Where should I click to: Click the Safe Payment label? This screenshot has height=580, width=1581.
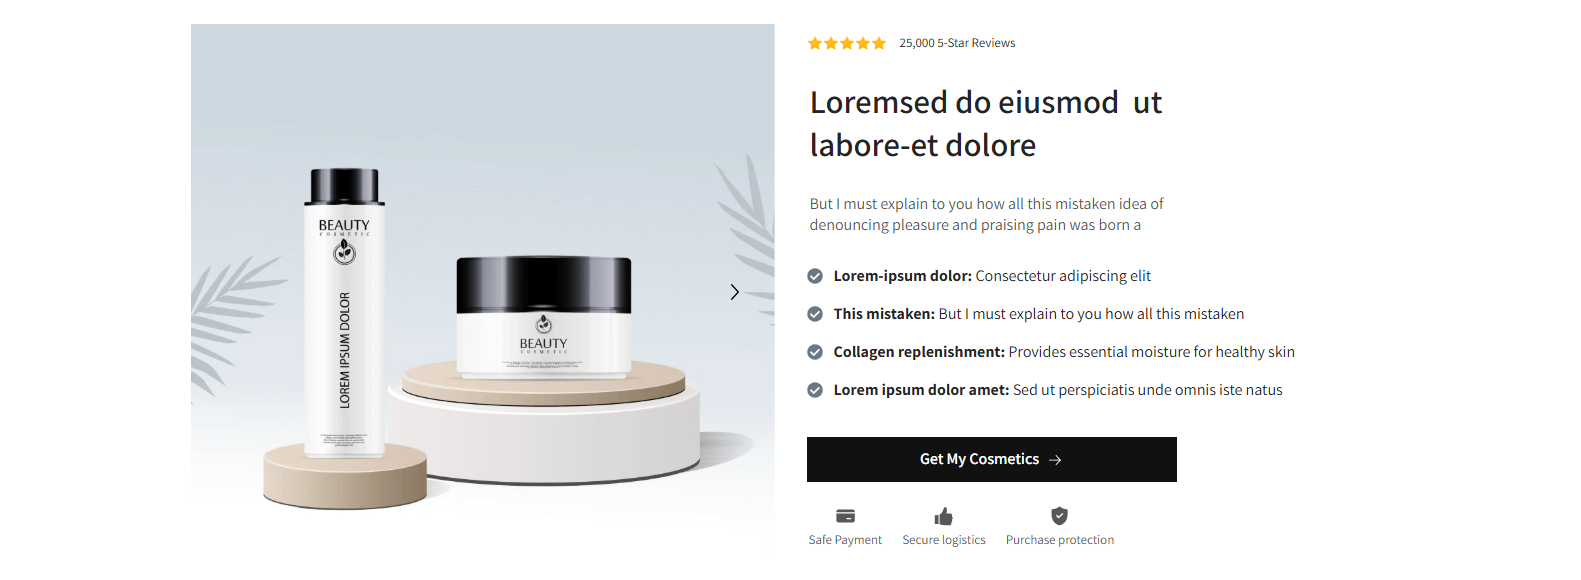coord(845,540)
